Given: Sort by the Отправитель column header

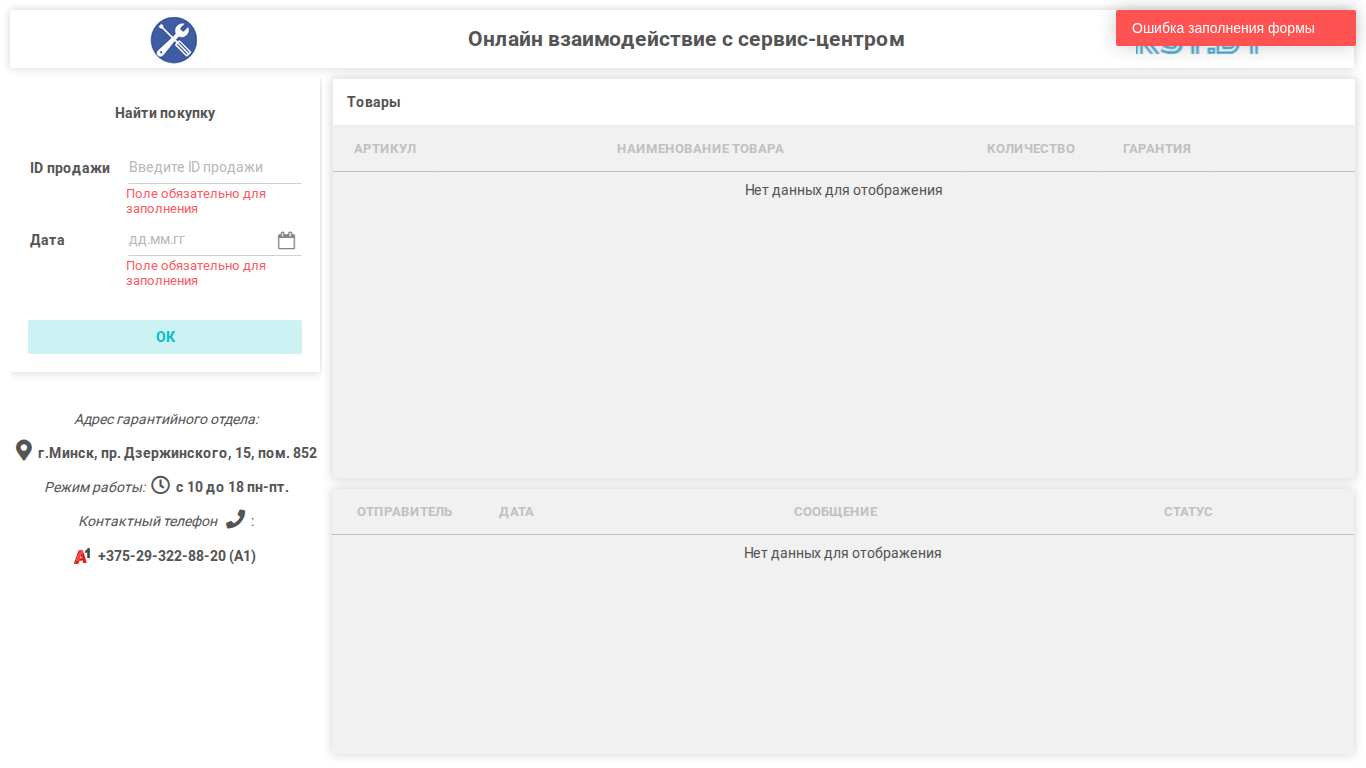Looking at the screenshot, I should coord(405,512).
